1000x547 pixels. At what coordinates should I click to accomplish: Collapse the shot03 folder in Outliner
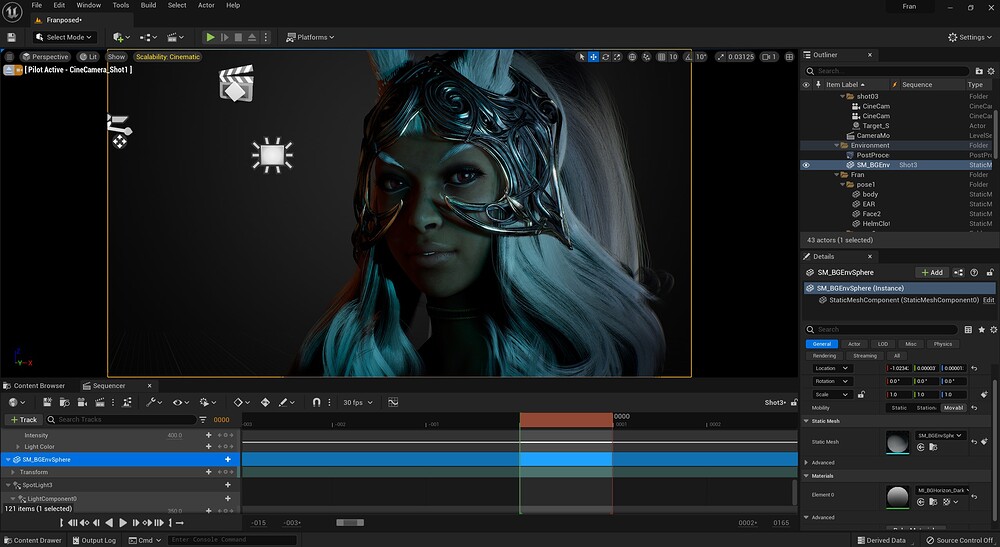click(x=842, y=96)
